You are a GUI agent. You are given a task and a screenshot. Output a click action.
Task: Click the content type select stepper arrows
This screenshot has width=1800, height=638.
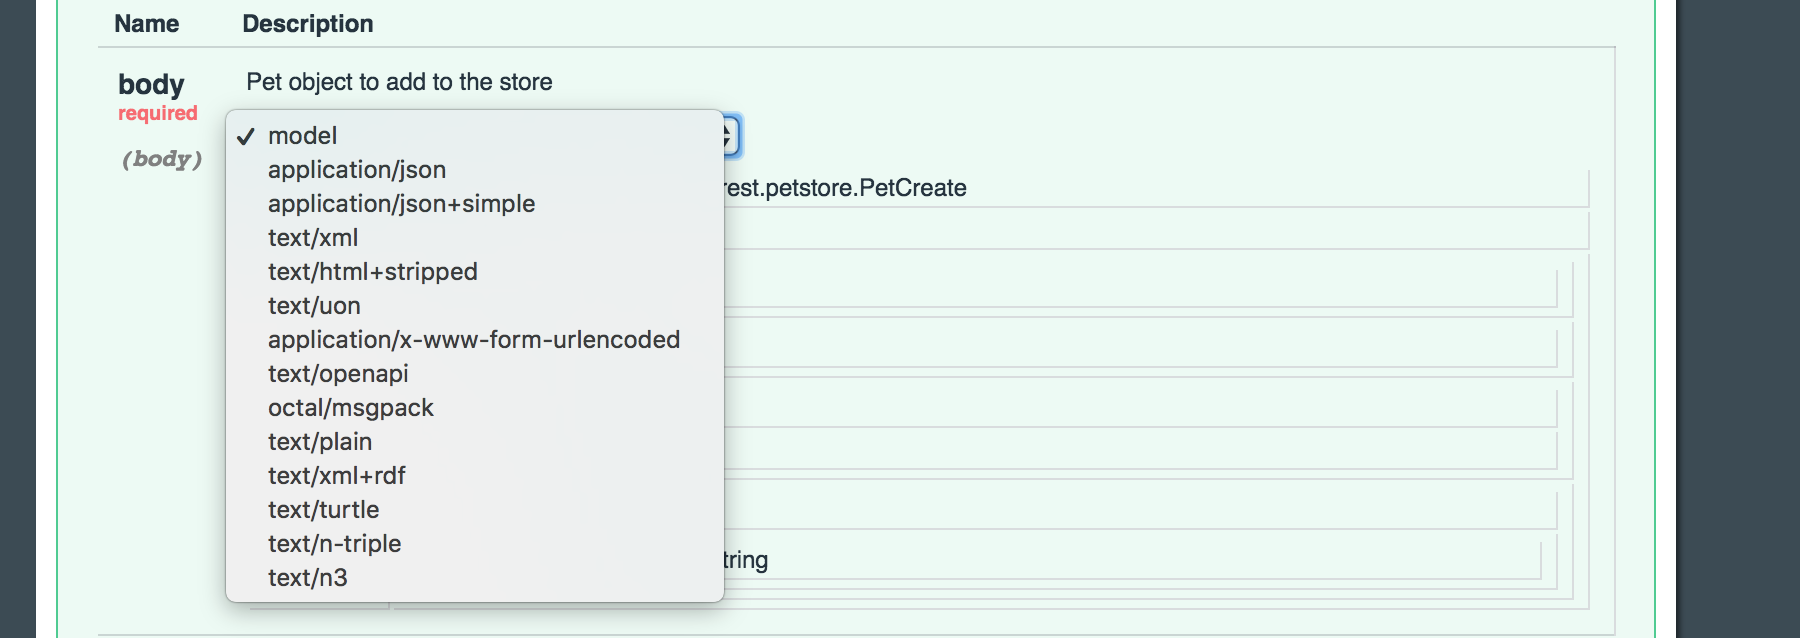731,137
